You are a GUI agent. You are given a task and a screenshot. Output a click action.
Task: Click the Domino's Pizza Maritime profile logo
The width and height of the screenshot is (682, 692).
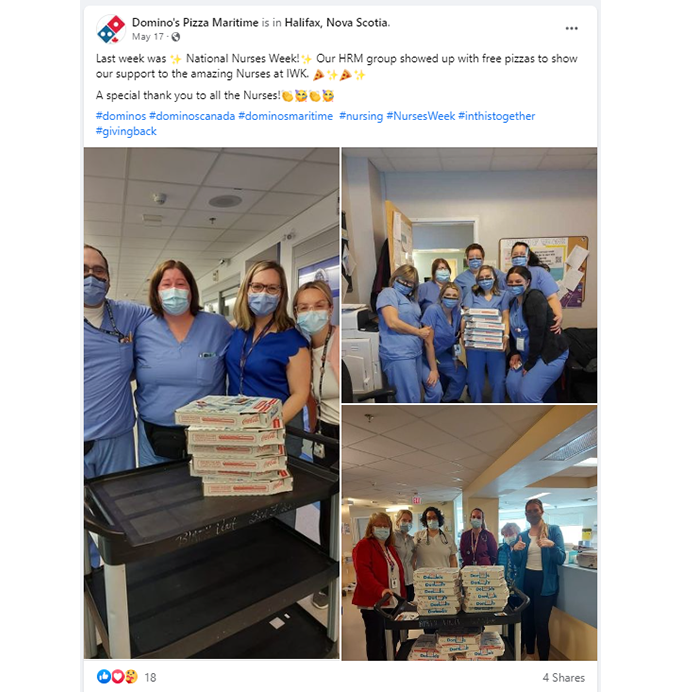click(111, 29)
